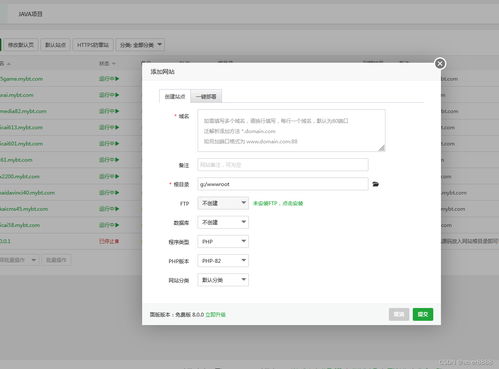This screenshot has height=369, width=499.
Task: Open the FTP dropdown
Action: click(x=223, y=203)
